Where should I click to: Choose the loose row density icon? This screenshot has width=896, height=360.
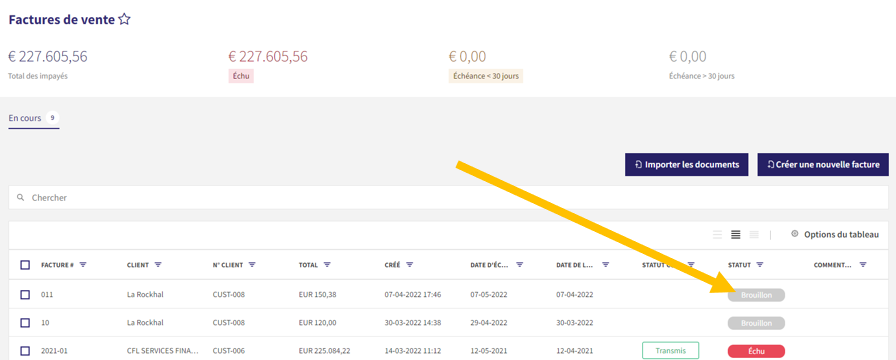pos(717,234)
